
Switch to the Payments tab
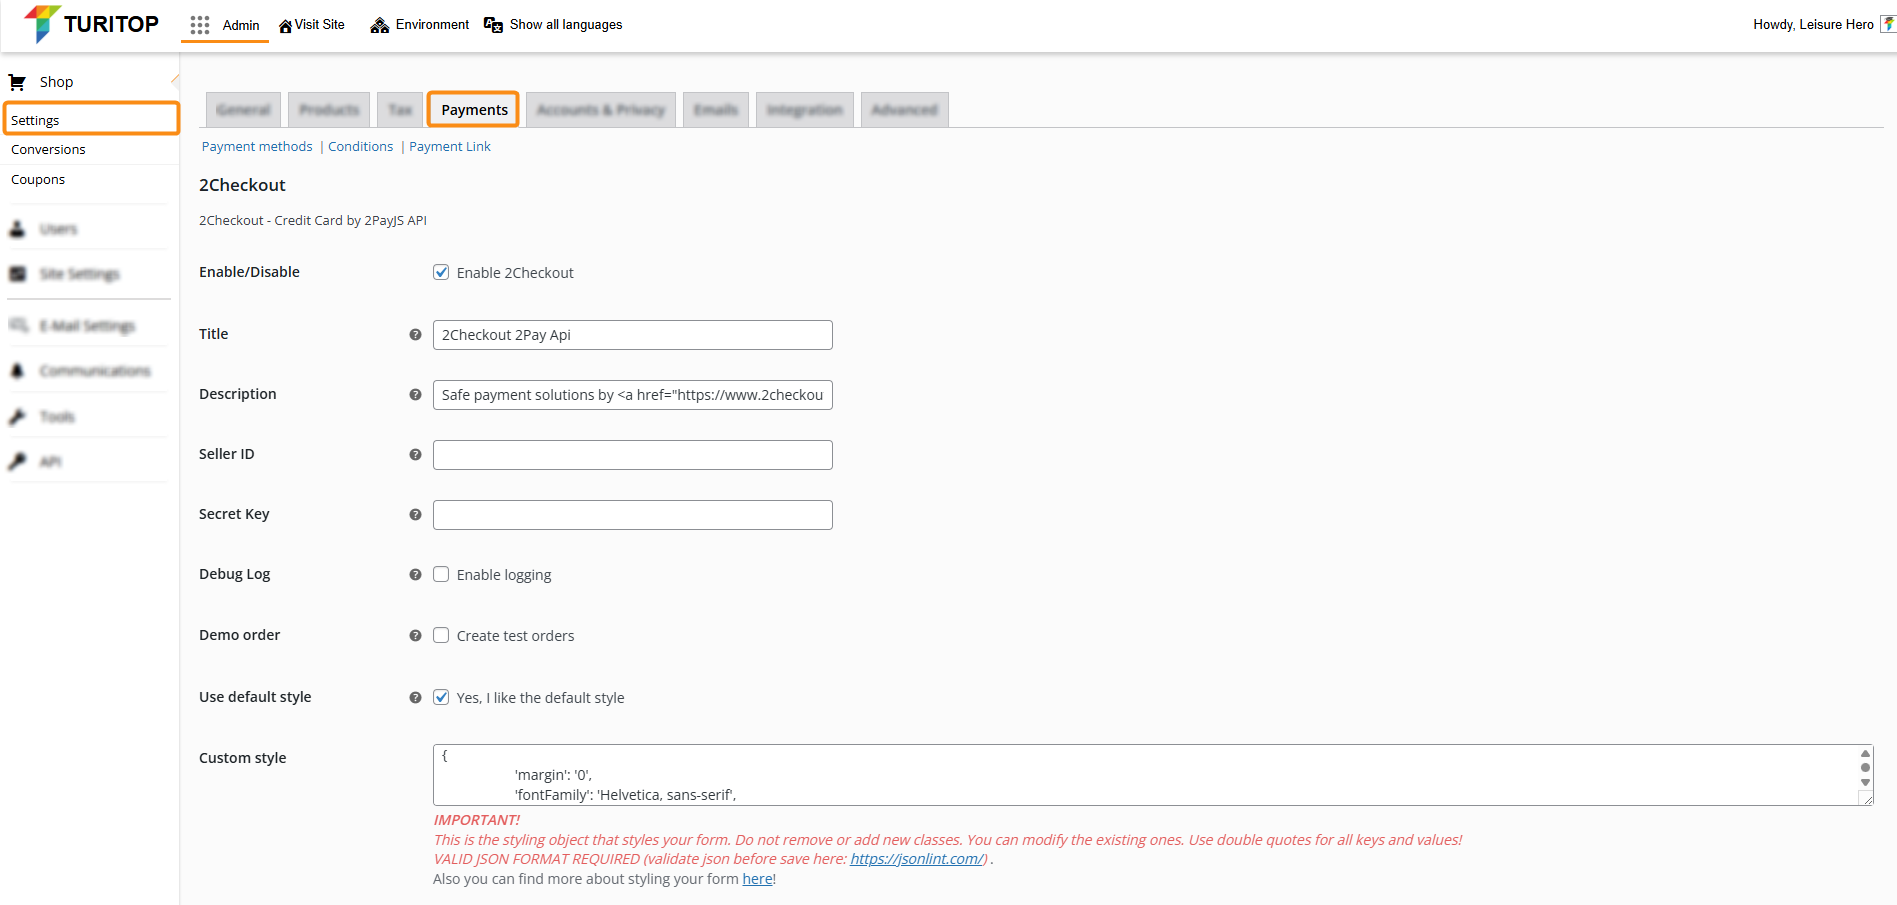pos(474,110)
